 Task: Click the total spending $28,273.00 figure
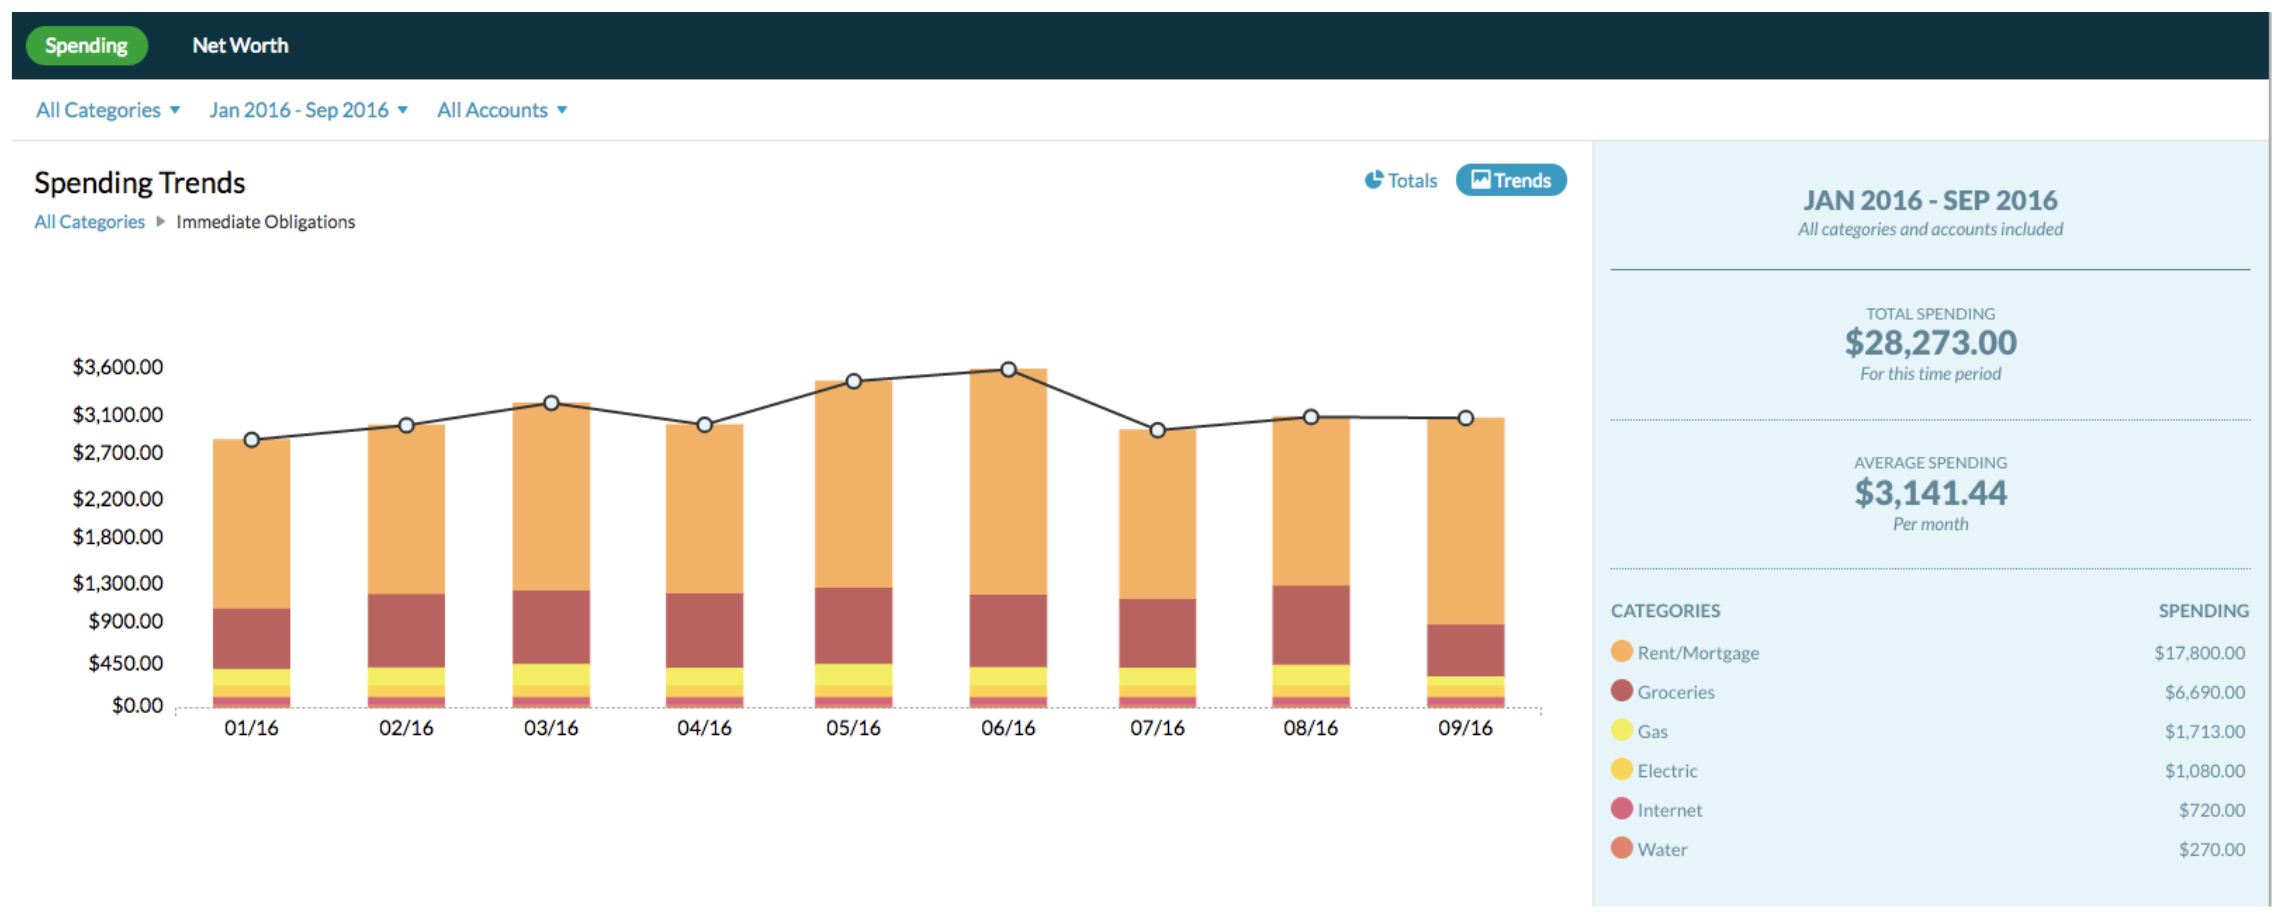click(x=1930, y=343)
